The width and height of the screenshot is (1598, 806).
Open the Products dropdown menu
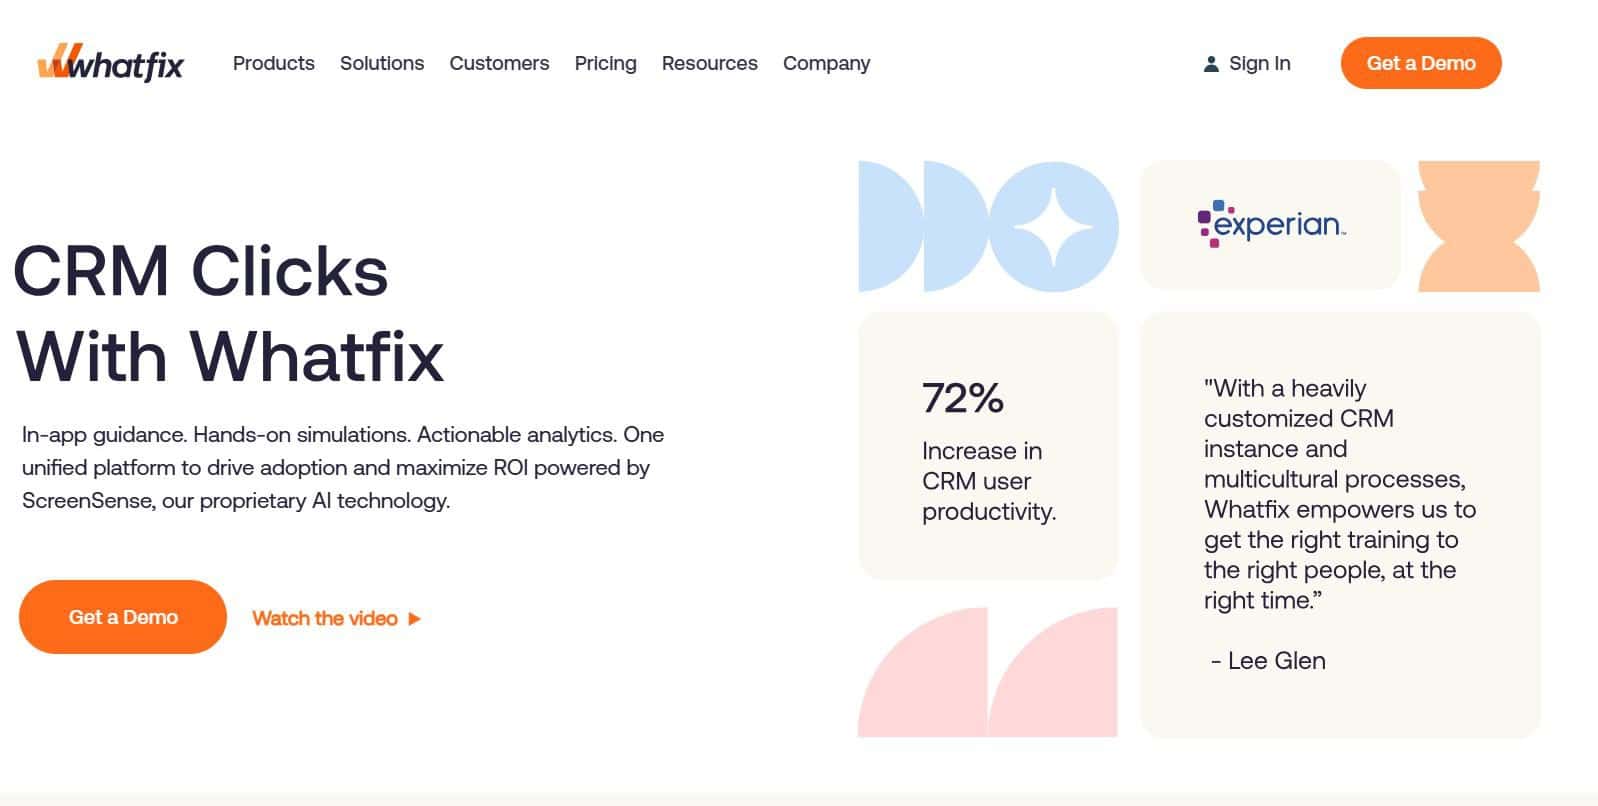coord(273,63)
